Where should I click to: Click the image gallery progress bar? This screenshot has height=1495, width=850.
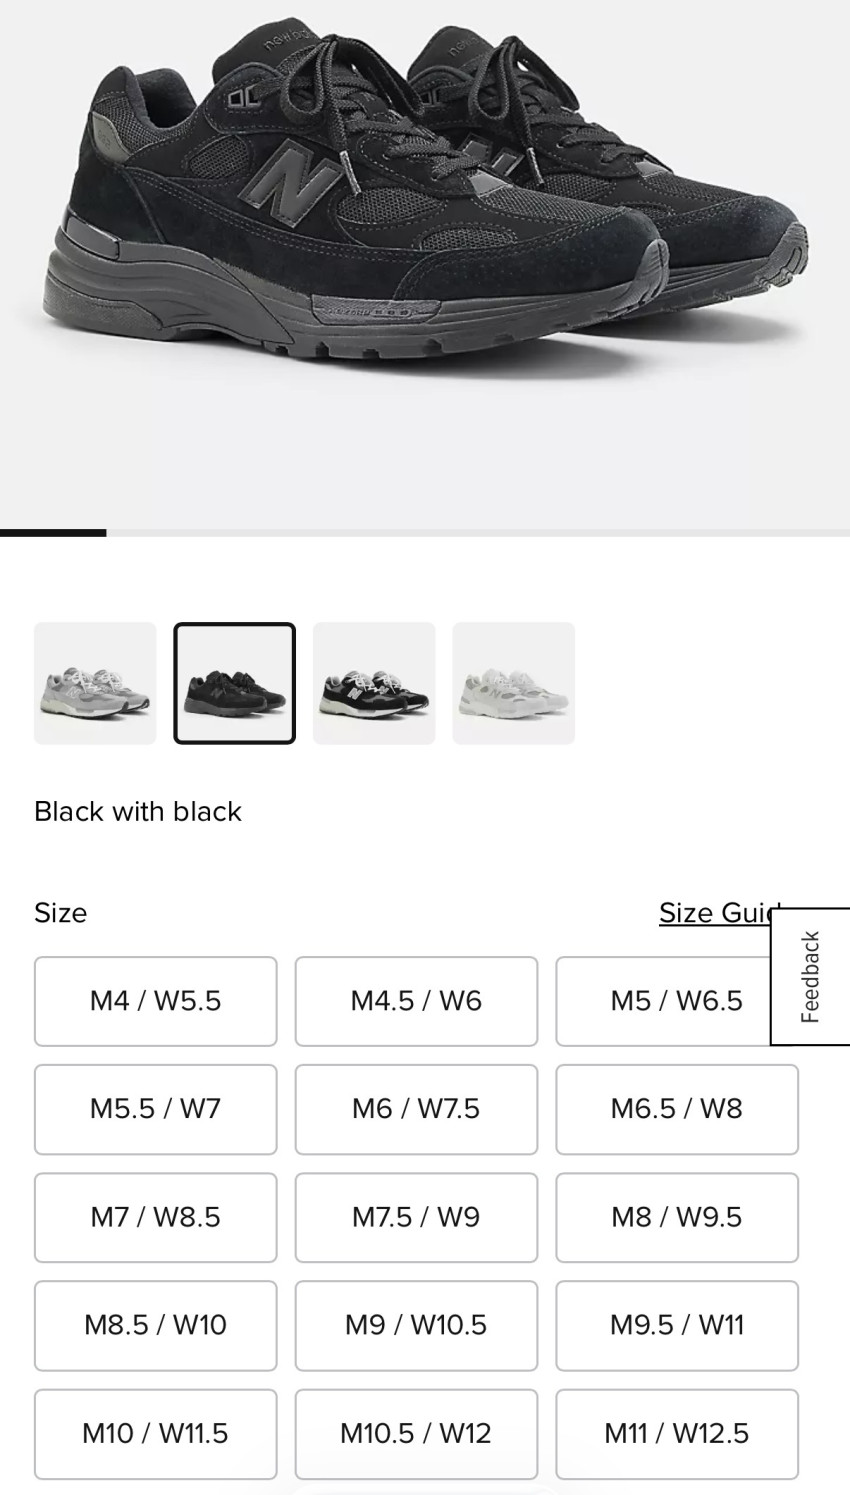pyautogui.click(x=425, y=533)
